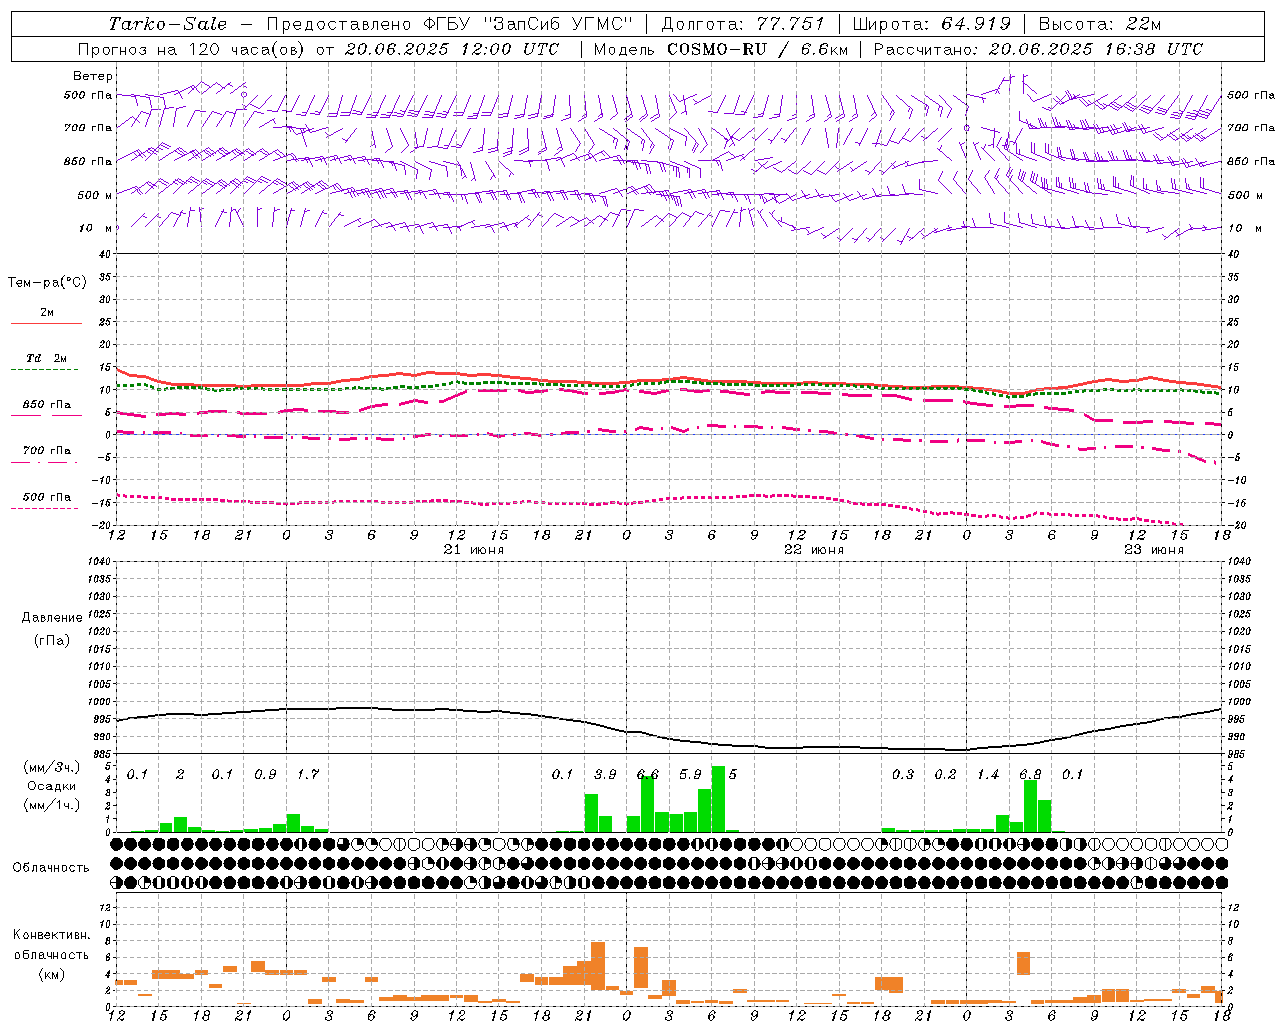The height and width of the screenshot is (1024, 1280).
Task: Click the '500 гПа' temperature legend label
Action: pyautogui.click(x=46, y=497)
